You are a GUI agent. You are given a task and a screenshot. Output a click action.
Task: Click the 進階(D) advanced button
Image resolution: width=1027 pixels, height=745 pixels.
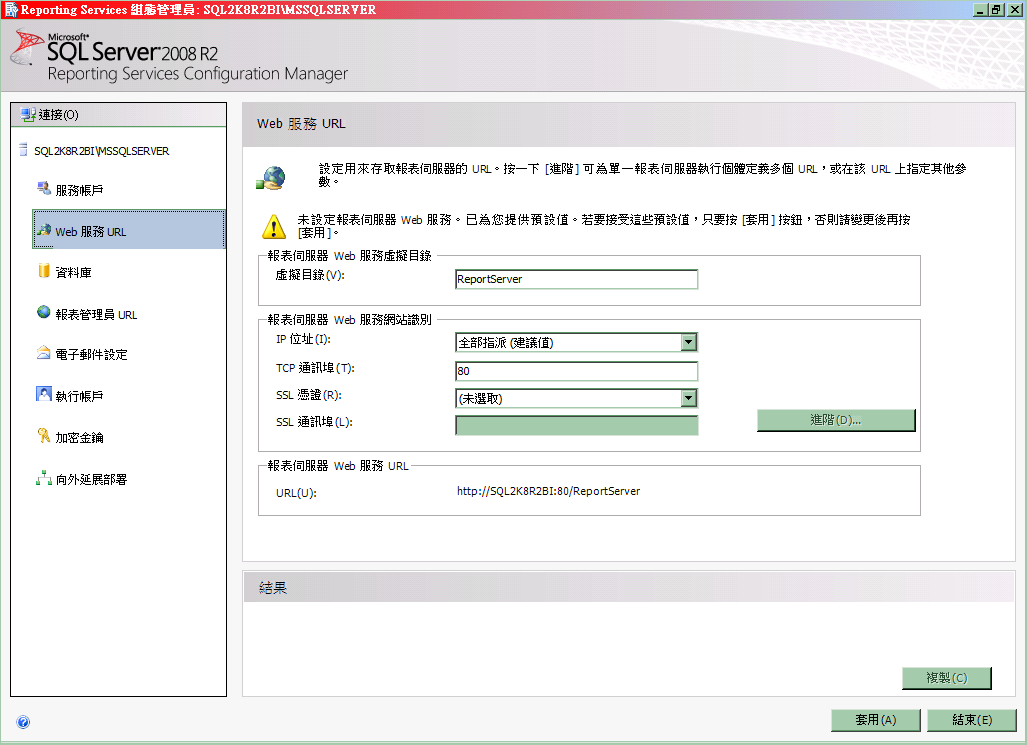836,420
